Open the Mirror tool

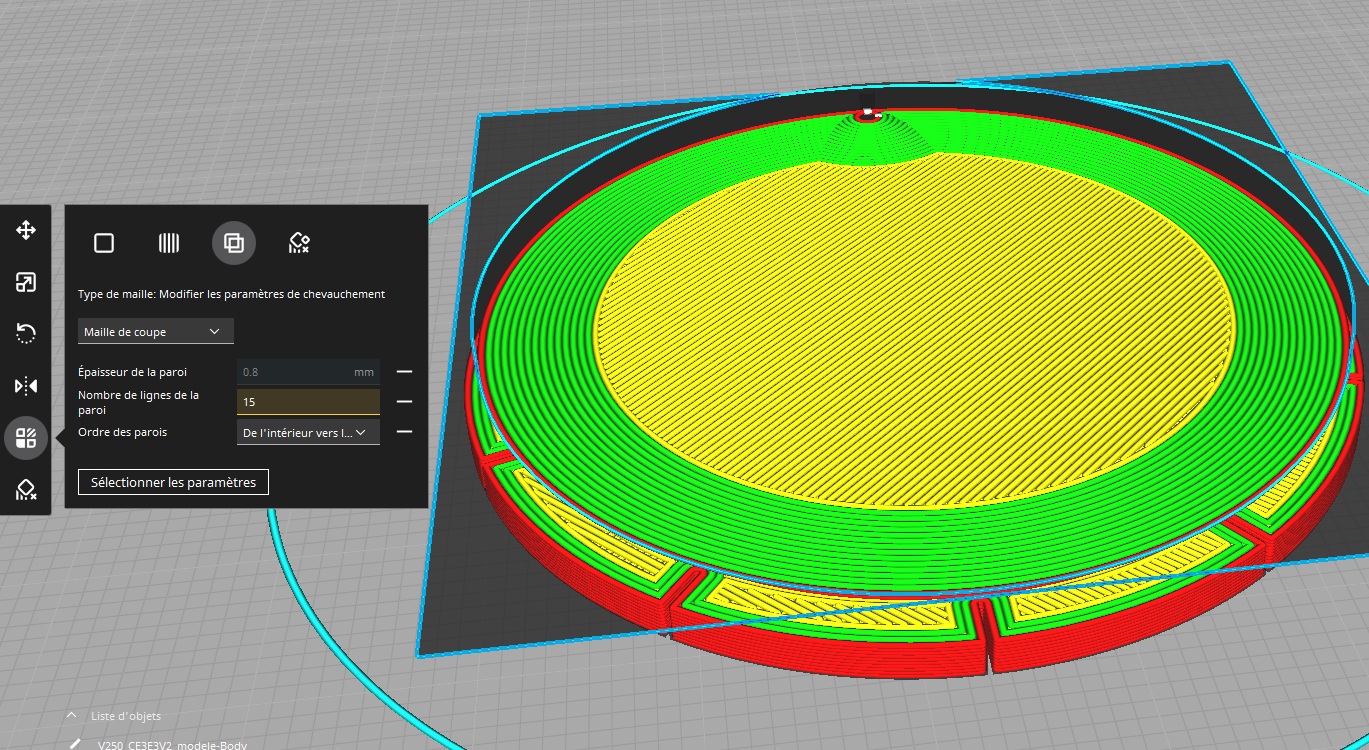coord(26,386)
